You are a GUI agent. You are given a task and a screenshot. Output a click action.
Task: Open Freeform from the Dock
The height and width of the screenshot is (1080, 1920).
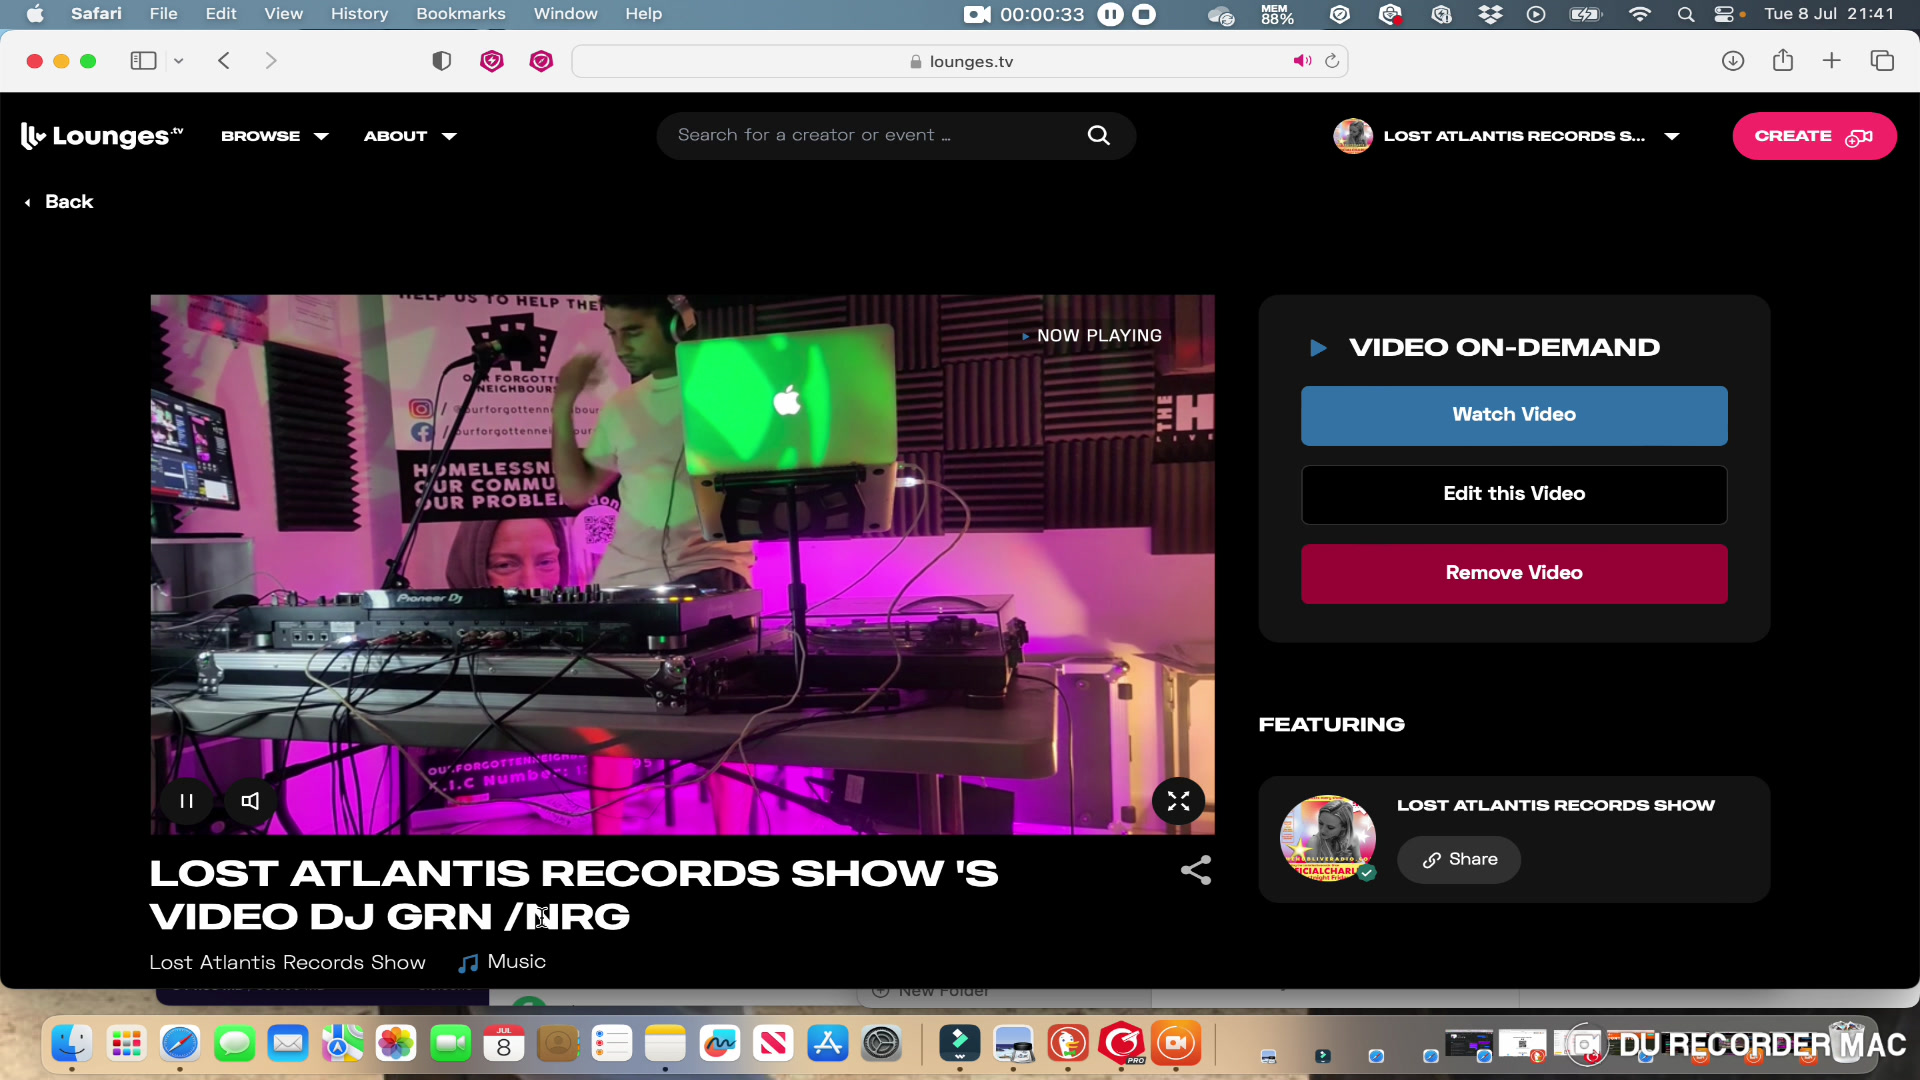tap(720, 1044)
